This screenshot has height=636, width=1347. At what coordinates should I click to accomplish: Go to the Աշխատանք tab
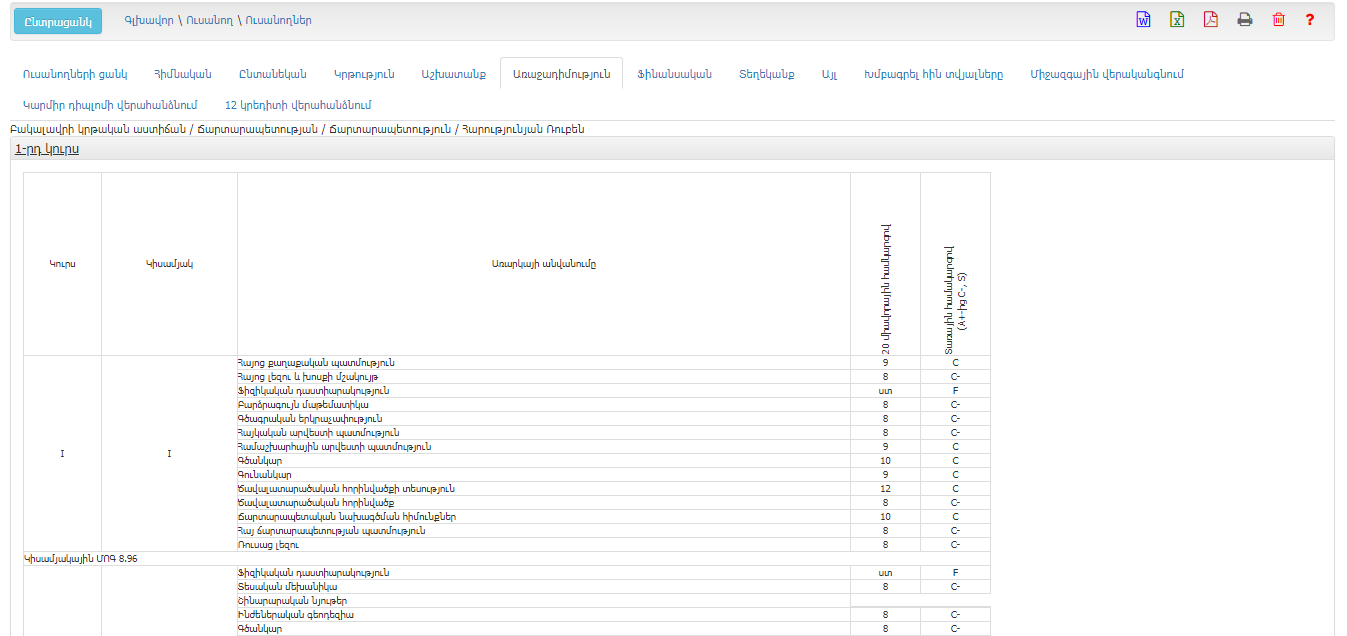[x=453, y=74]
